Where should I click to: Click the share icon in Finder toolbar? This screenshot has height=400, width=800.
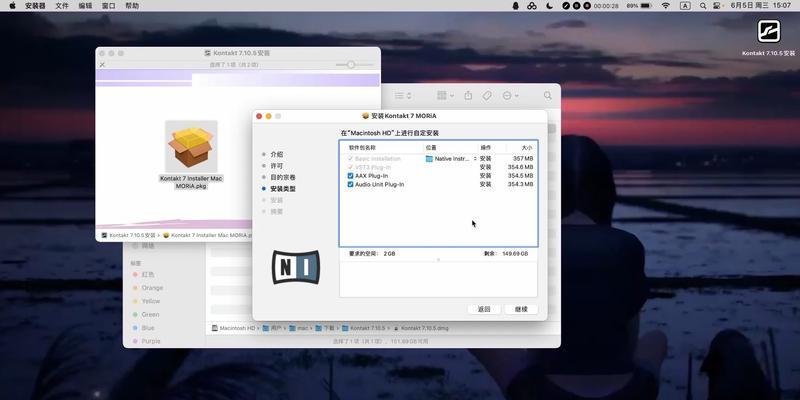coord(468,95)
